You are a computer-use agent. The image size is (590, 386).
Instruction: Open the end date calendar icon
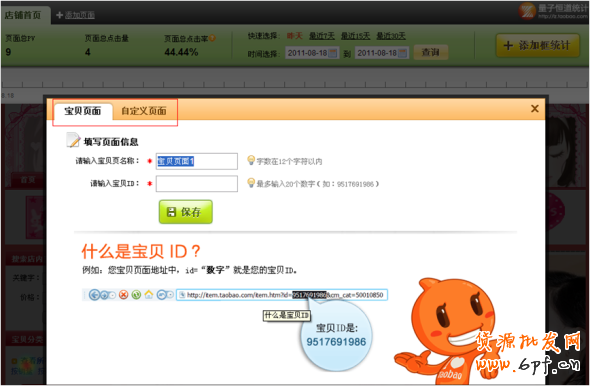pyautogui.click(x=402, y=53)
